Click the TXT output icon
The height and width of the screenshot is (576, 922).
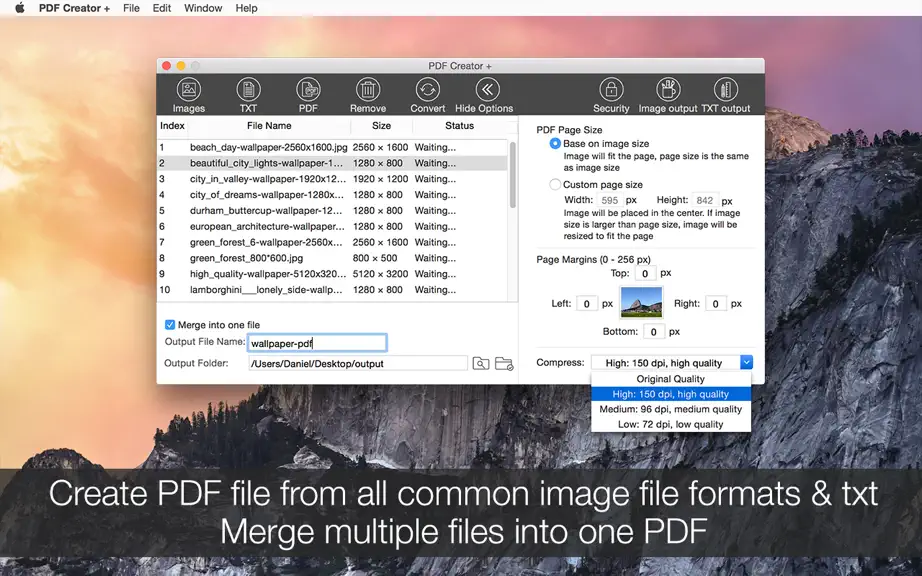click(x=726, y=90)
